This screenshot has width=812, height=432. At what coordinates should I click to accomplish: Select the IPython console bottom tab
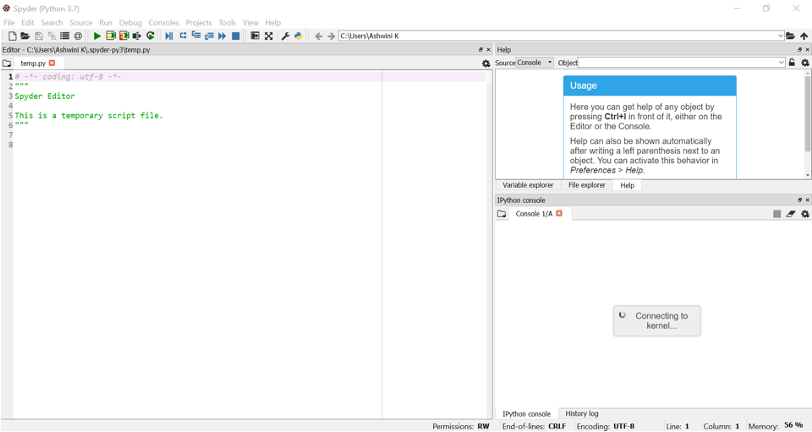tap(527, 413)
